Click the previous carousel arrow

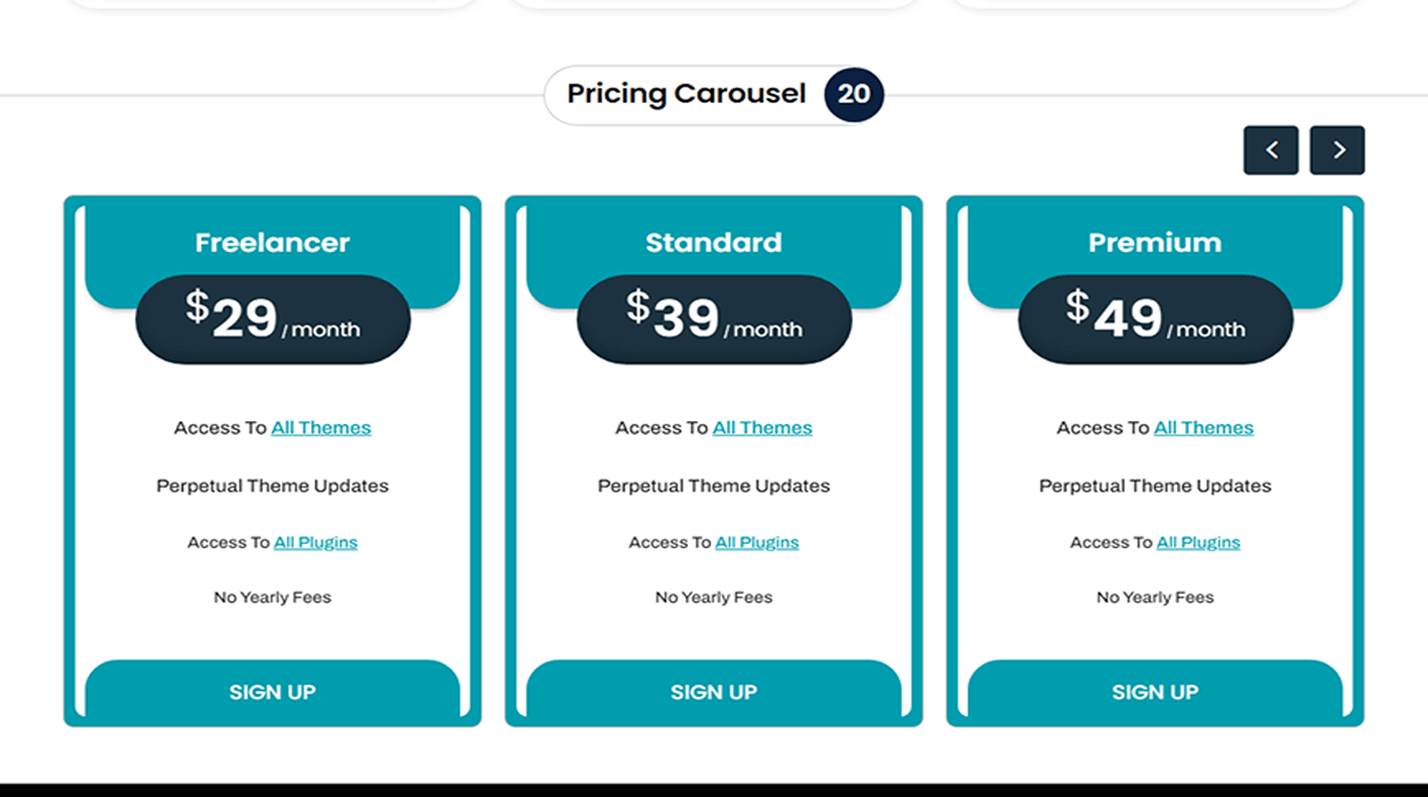[x=1271, y=150]
